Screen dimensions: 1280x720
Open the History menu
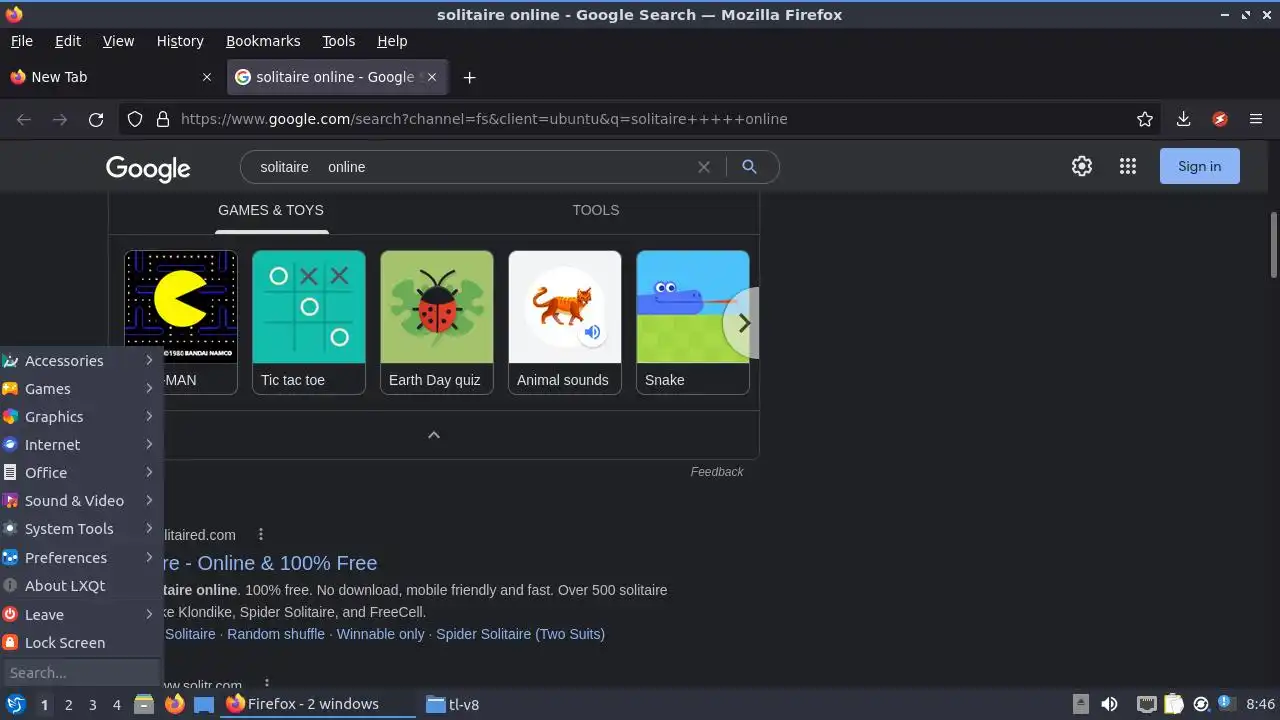tap(180, 41)
